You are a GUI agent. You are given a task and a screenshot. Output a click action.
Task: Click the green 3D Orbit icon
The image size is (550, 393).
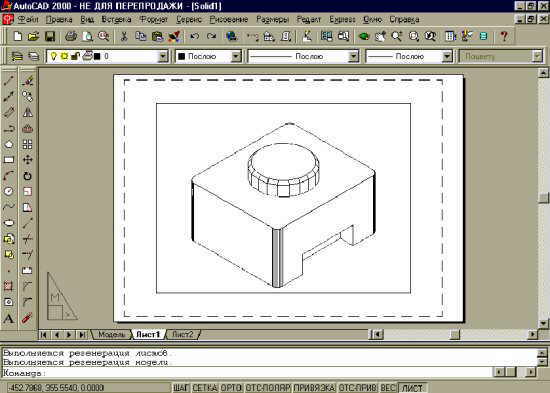(364, 36)
